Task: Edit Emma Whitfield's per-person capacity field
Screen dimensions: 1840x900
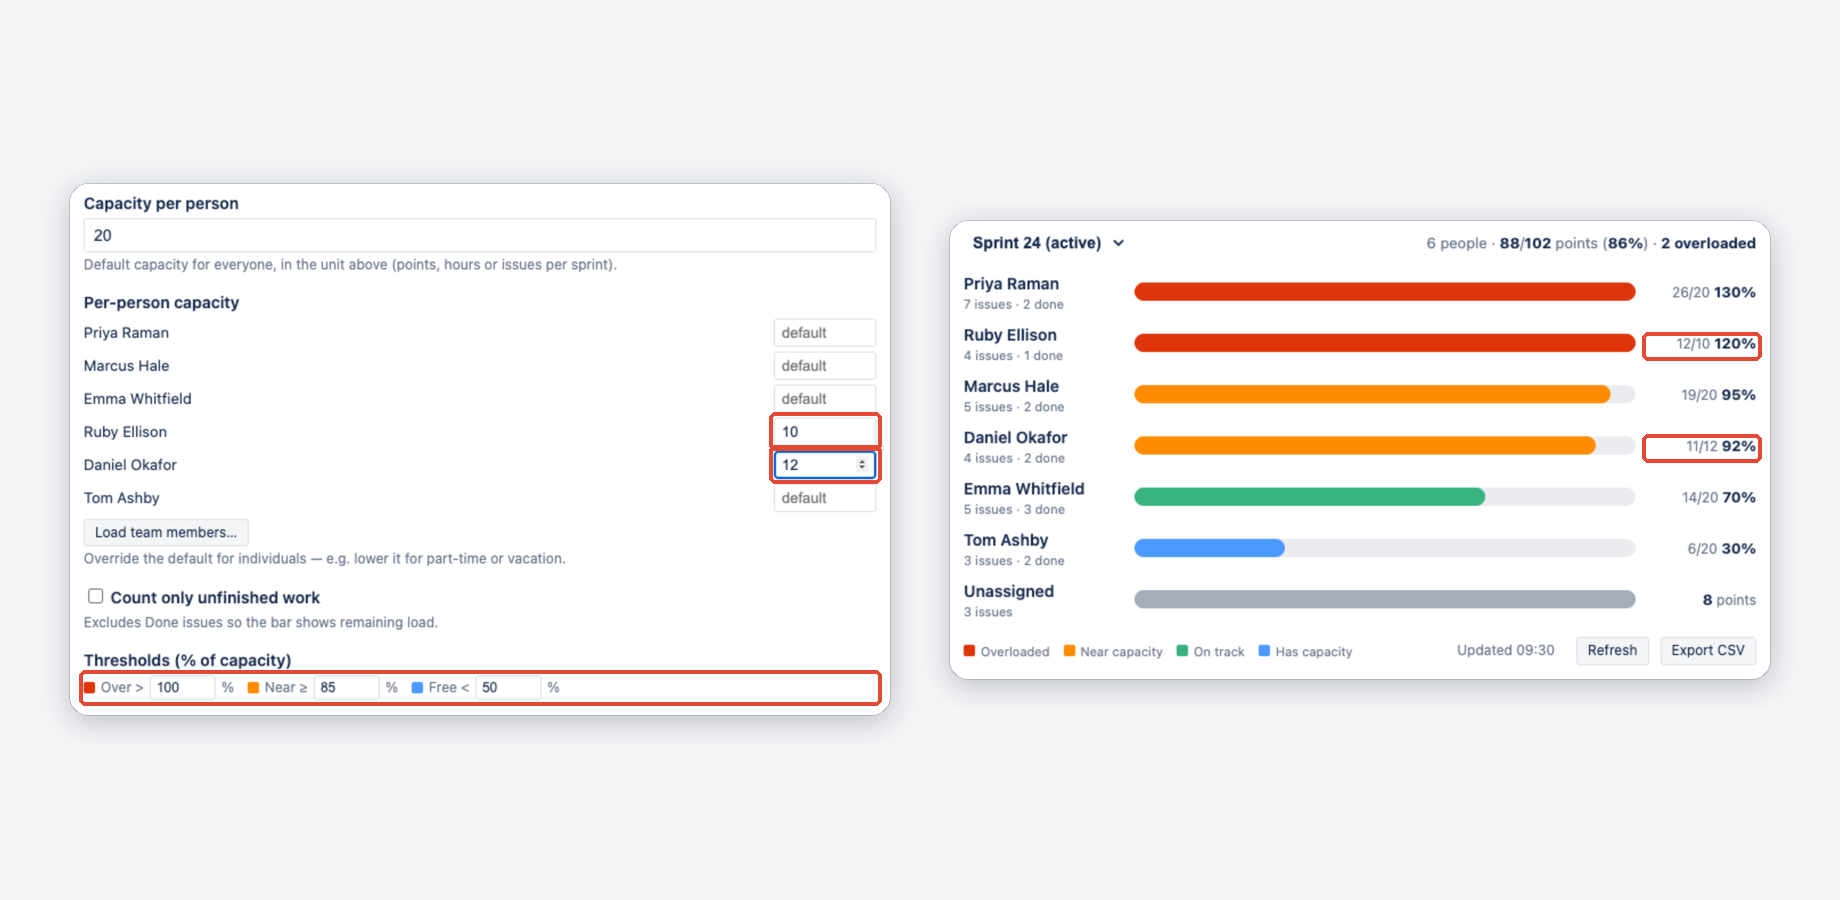Action: [824, 398]
